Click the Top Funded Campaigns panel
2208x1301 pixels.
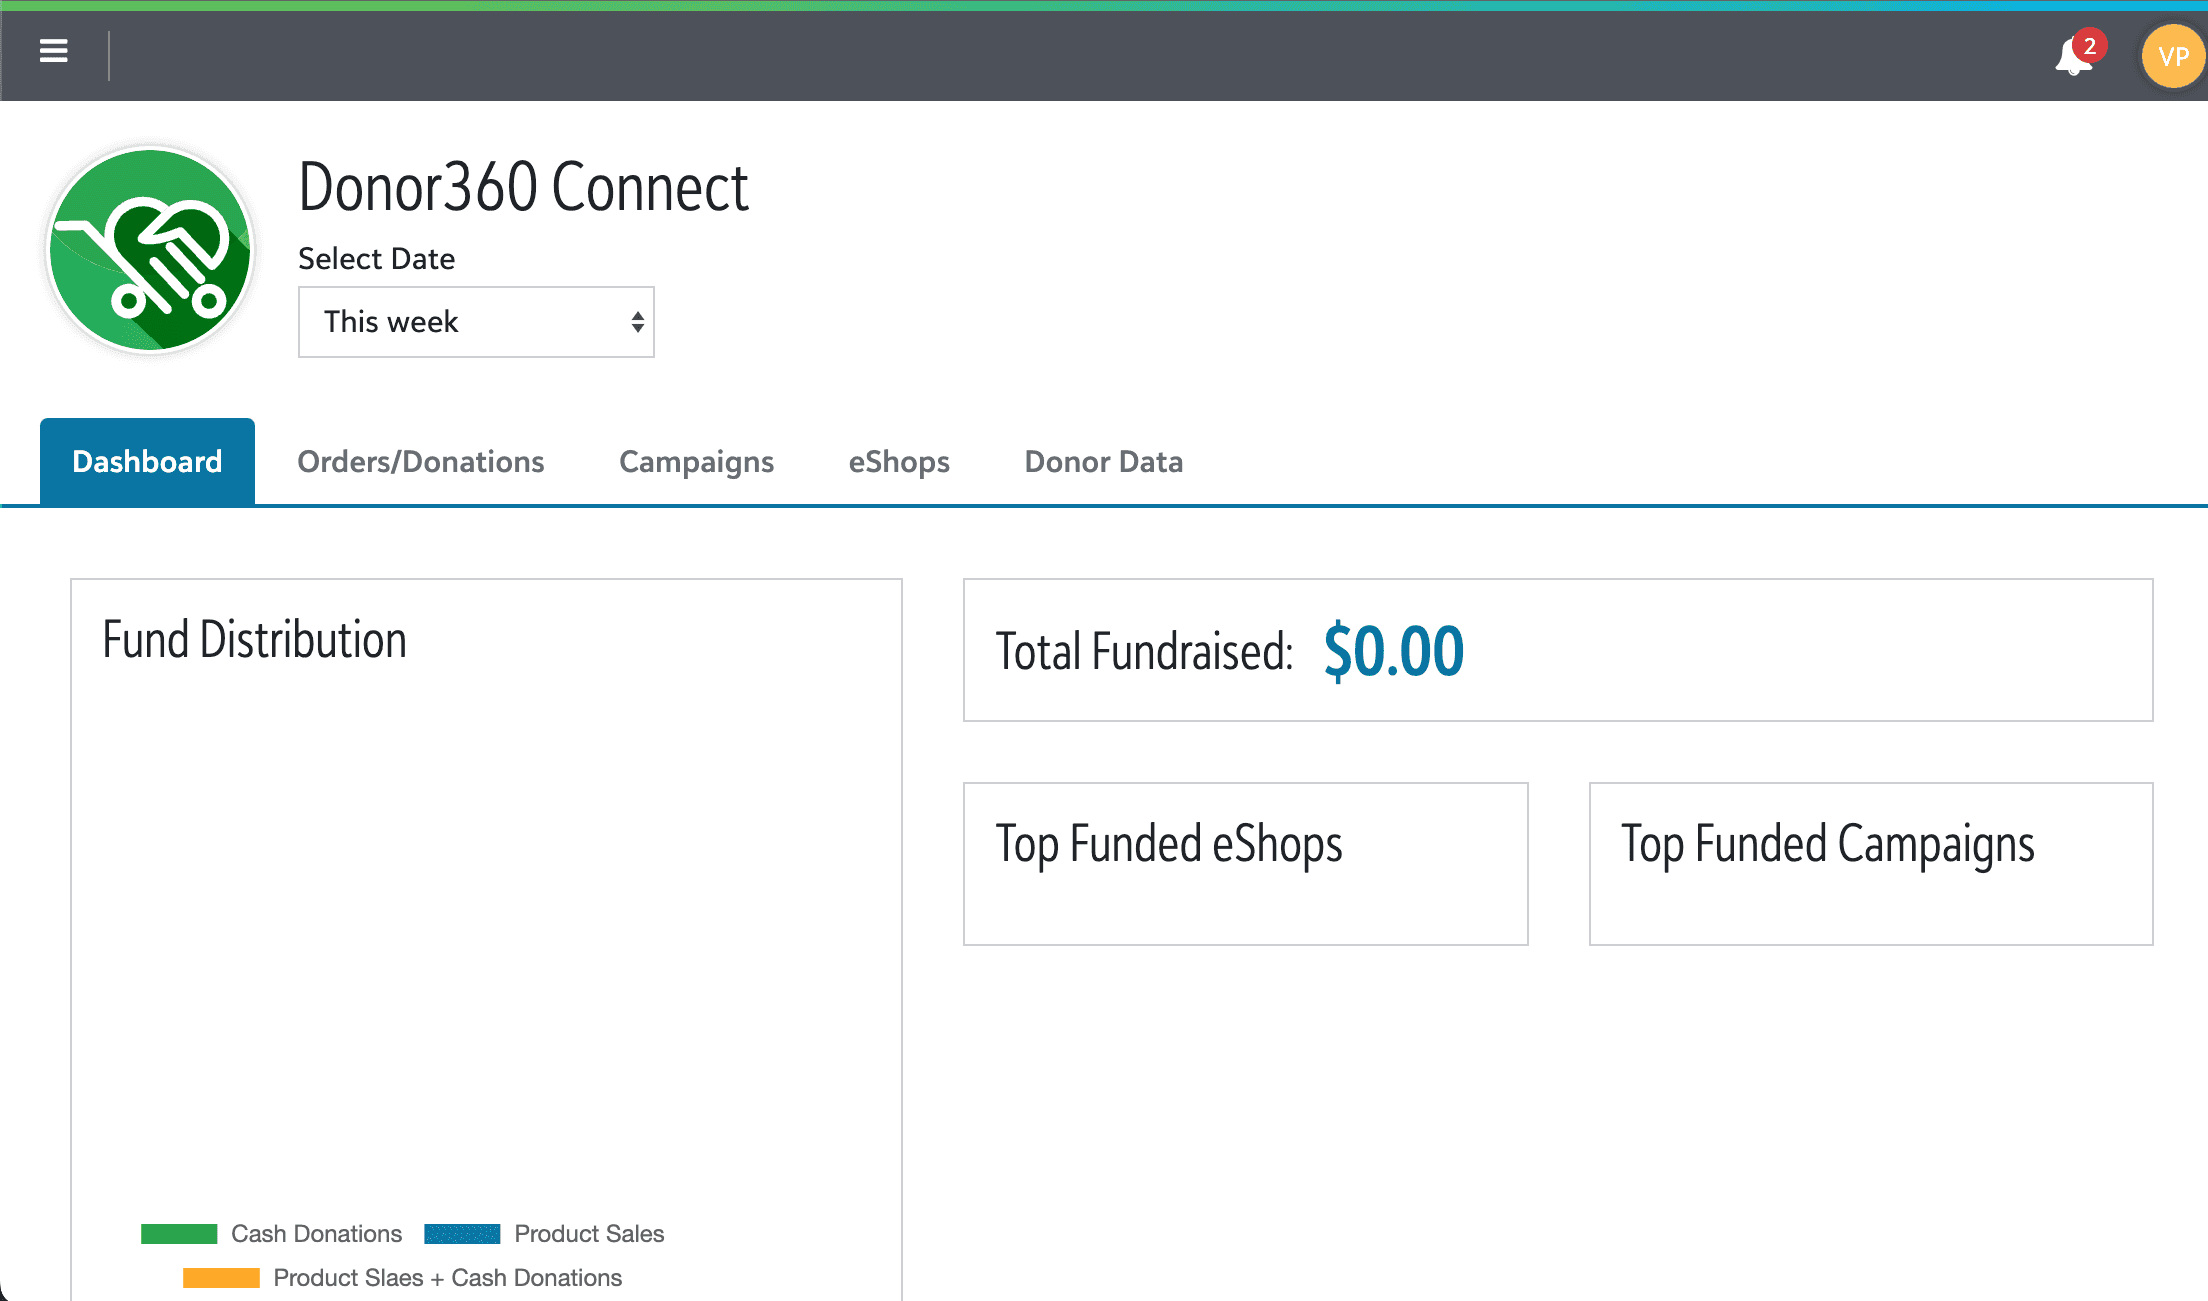1870,863
